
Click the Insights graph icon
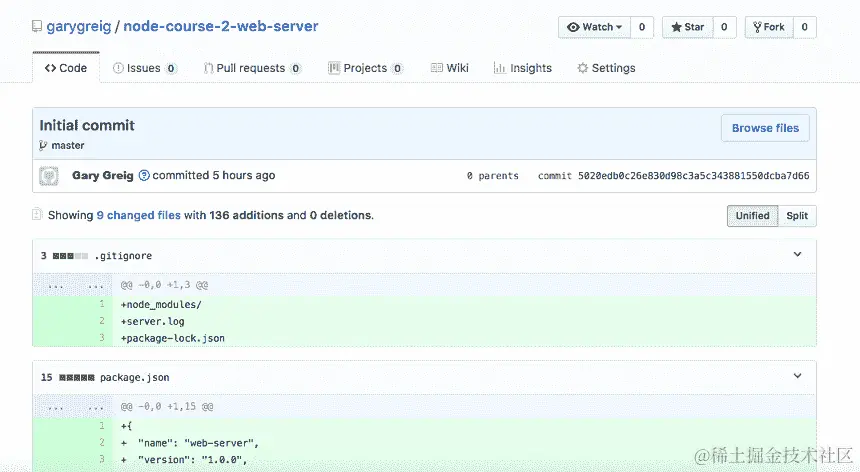(500, 68)
